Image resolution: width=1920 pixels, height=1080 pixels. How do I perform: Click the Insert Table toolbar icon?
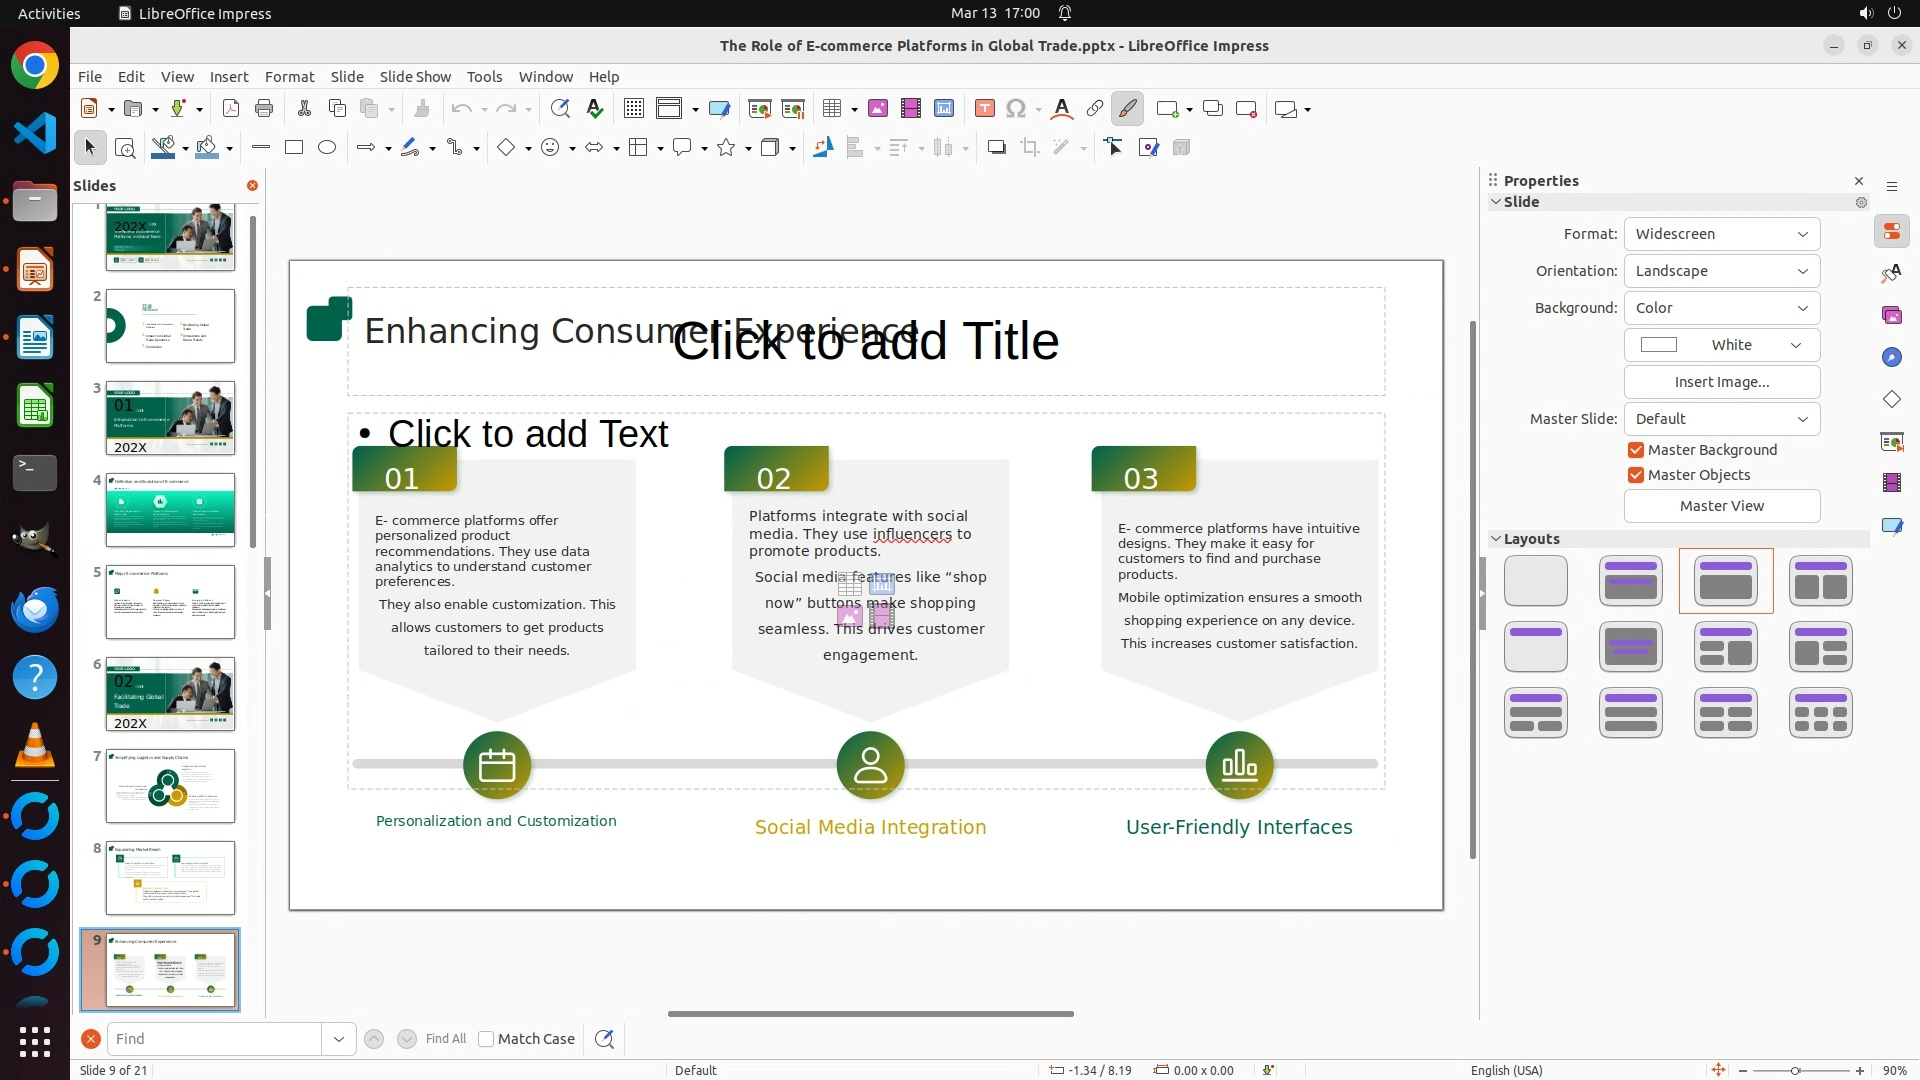832,109
